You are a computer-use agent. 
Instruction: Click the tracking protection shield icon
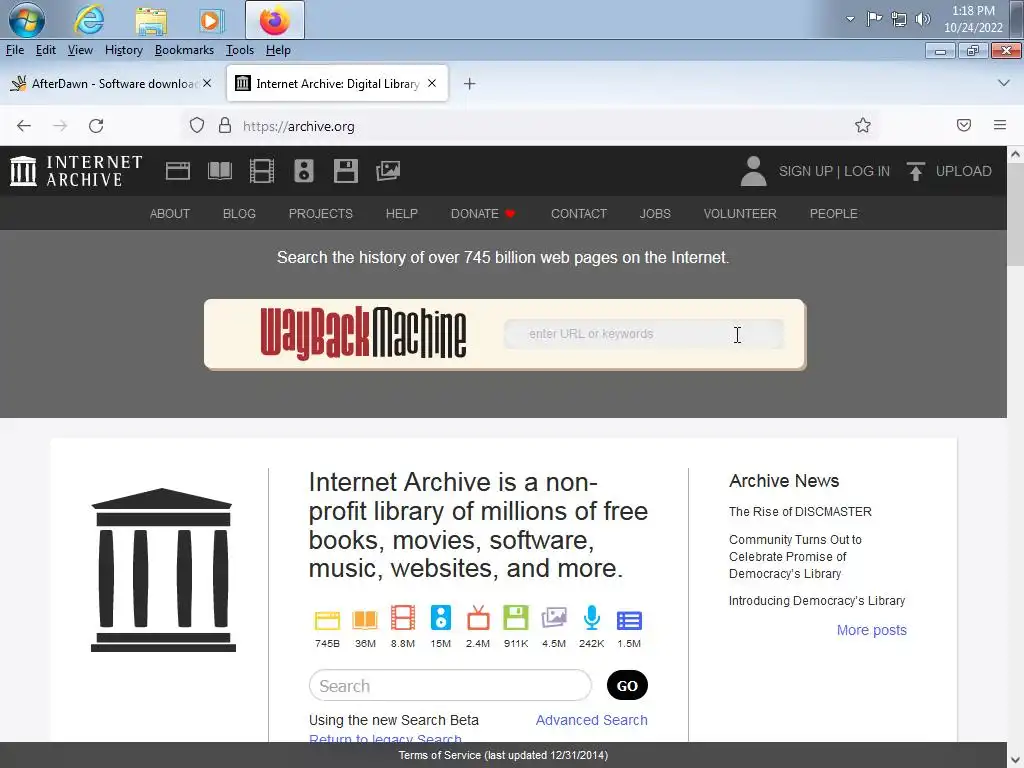(197, 125)
